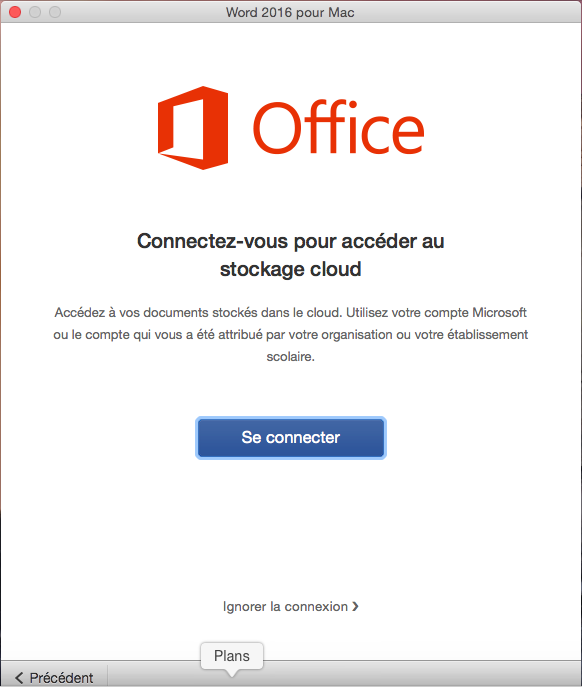Image resolution: width=582 pixels, height=687 pixels.
Task: Click the divider right of Précédent
Action: tap(107, 676)
